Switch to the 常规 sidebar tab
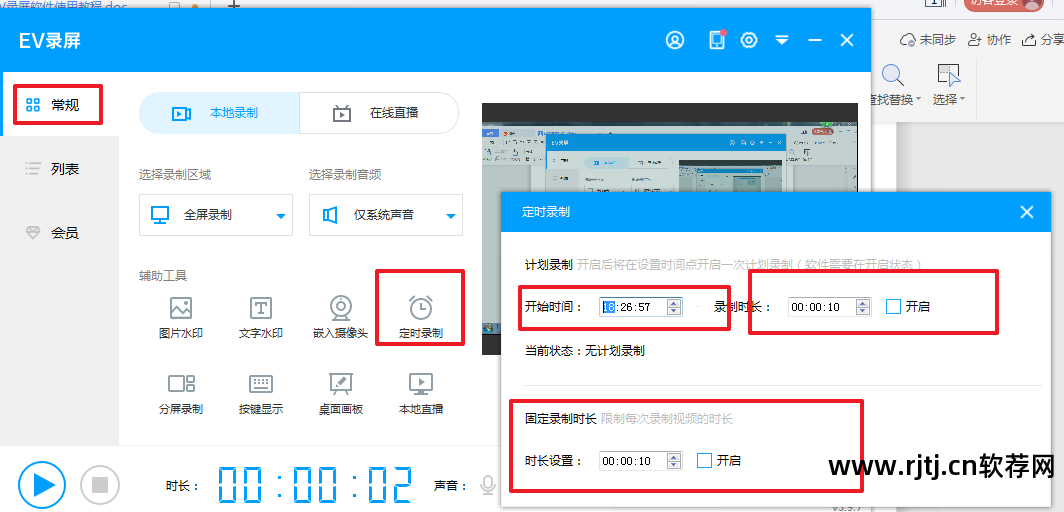 (x=58, y=104)
